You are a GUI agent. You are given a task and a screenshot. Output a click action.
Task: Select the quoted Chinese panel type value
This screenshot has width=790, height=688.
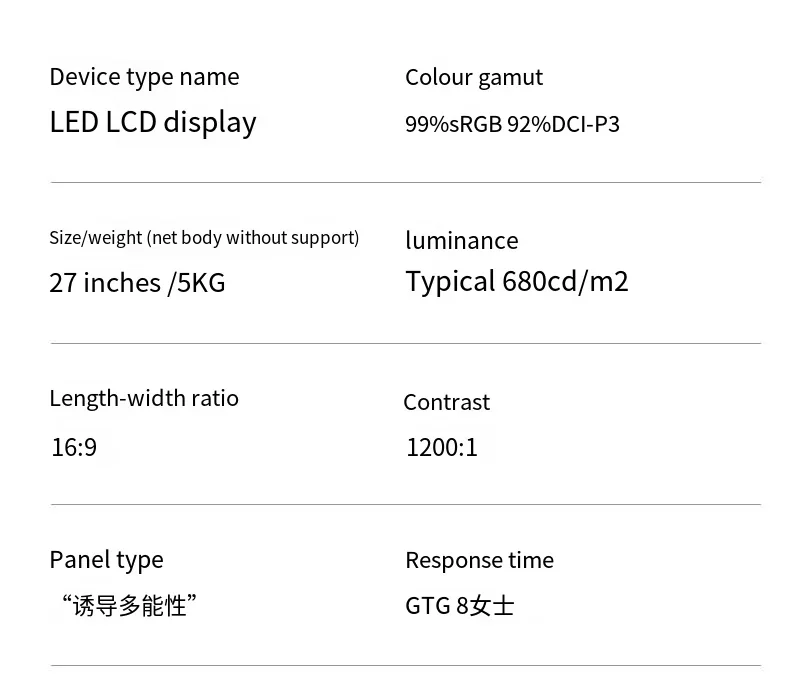tap(129, 605)
